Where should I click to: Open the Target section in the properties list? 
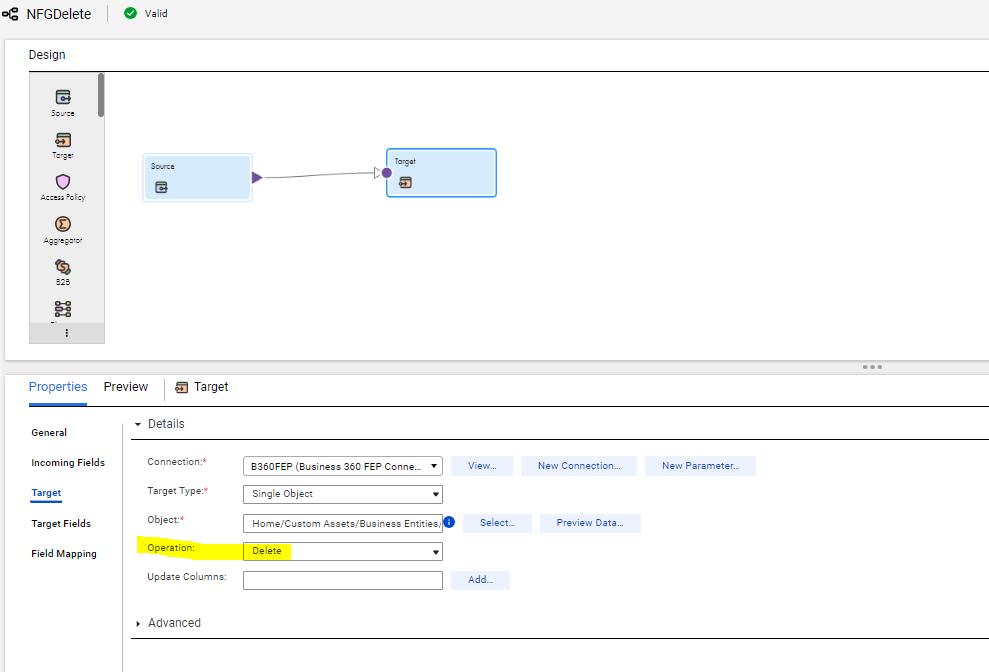pyautogui.click(x=46, y=493)
